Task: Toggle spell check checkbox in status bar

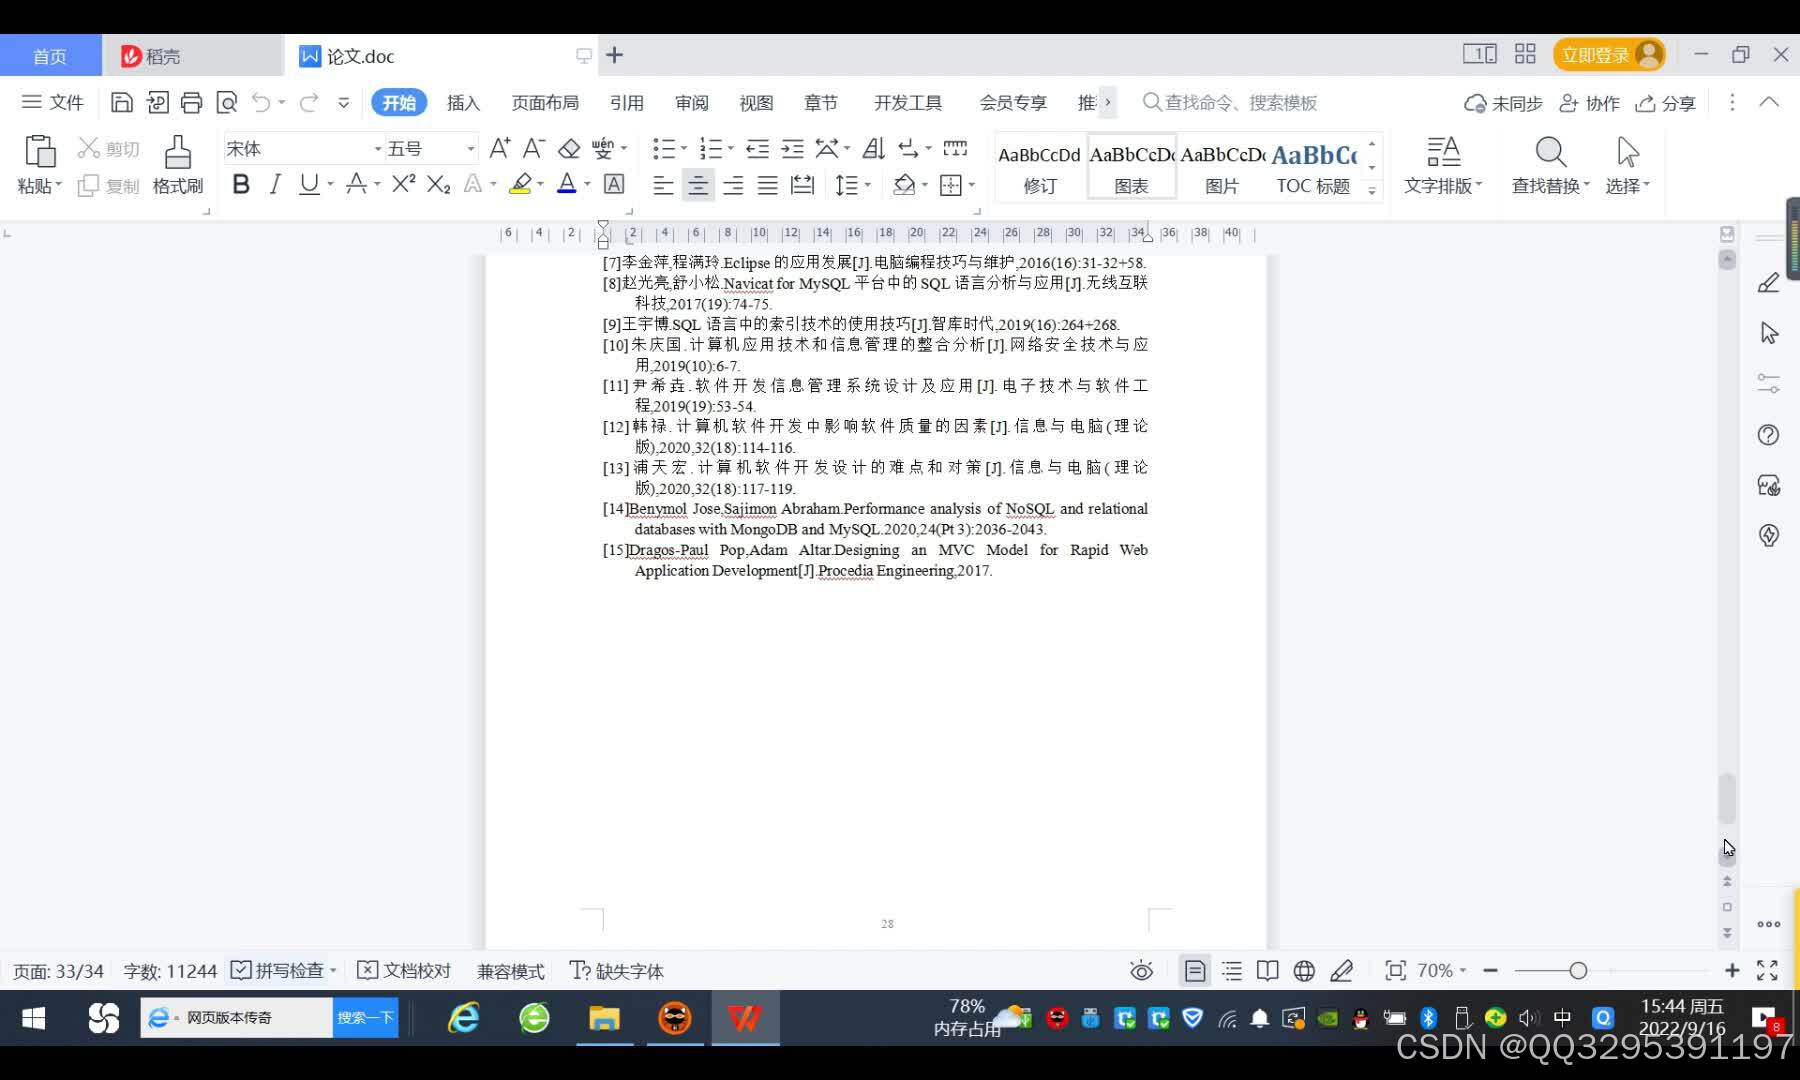Action: pos(241,970)
